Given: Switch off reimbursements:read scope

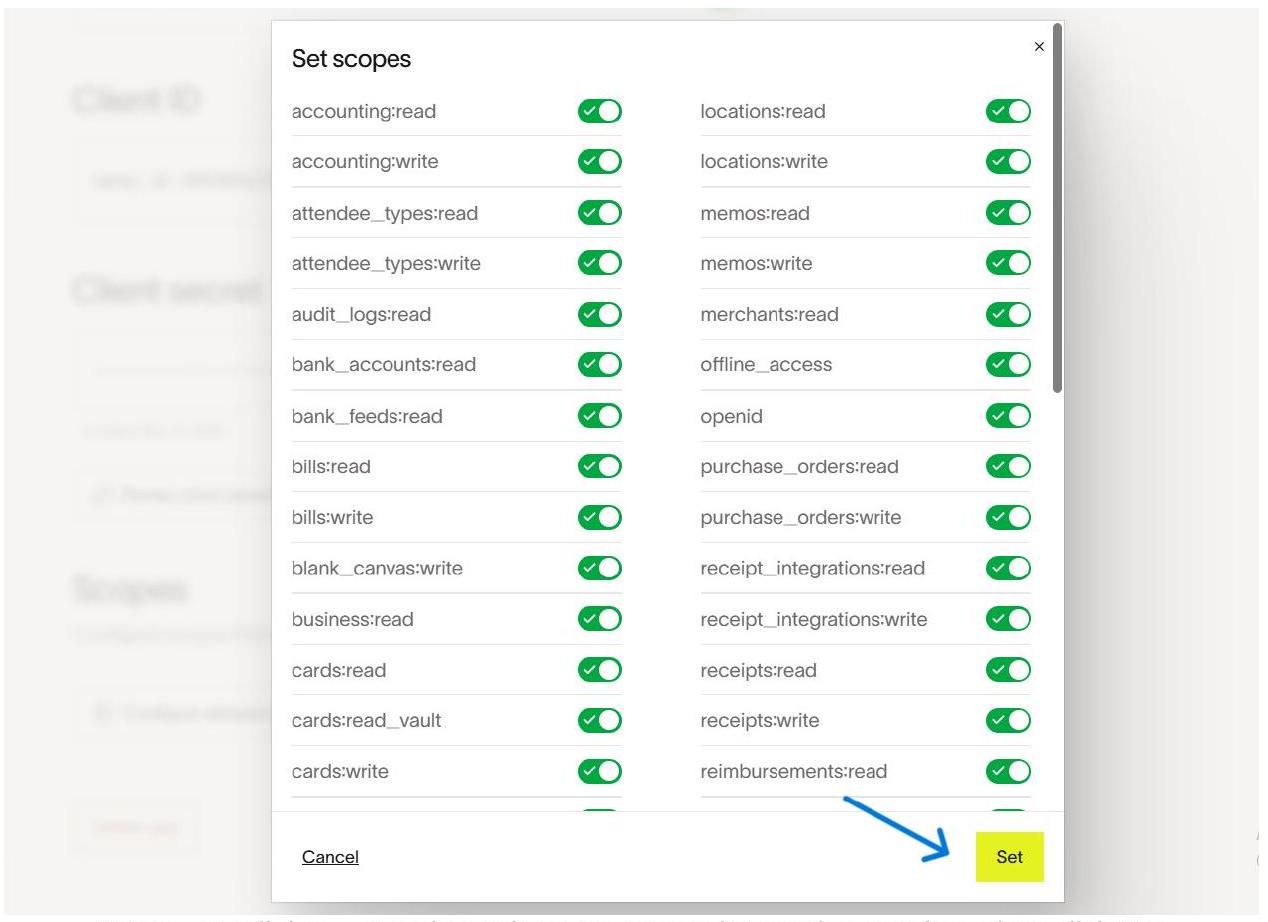Looking at the screenshot, I should pyautogui.click(x=1008, y=771).
